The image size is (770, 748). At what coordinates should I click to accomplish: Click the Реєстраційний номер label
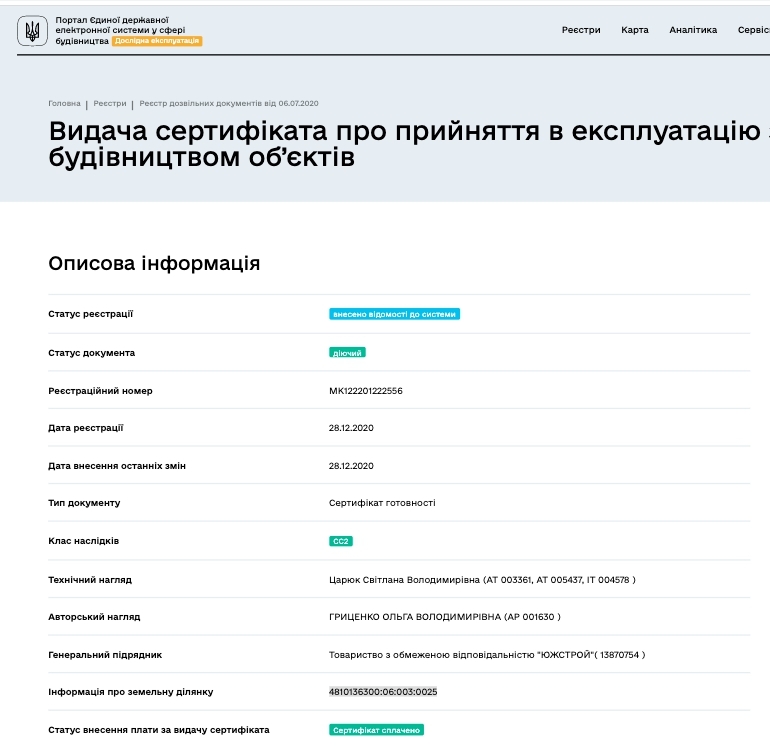point(100,391)
